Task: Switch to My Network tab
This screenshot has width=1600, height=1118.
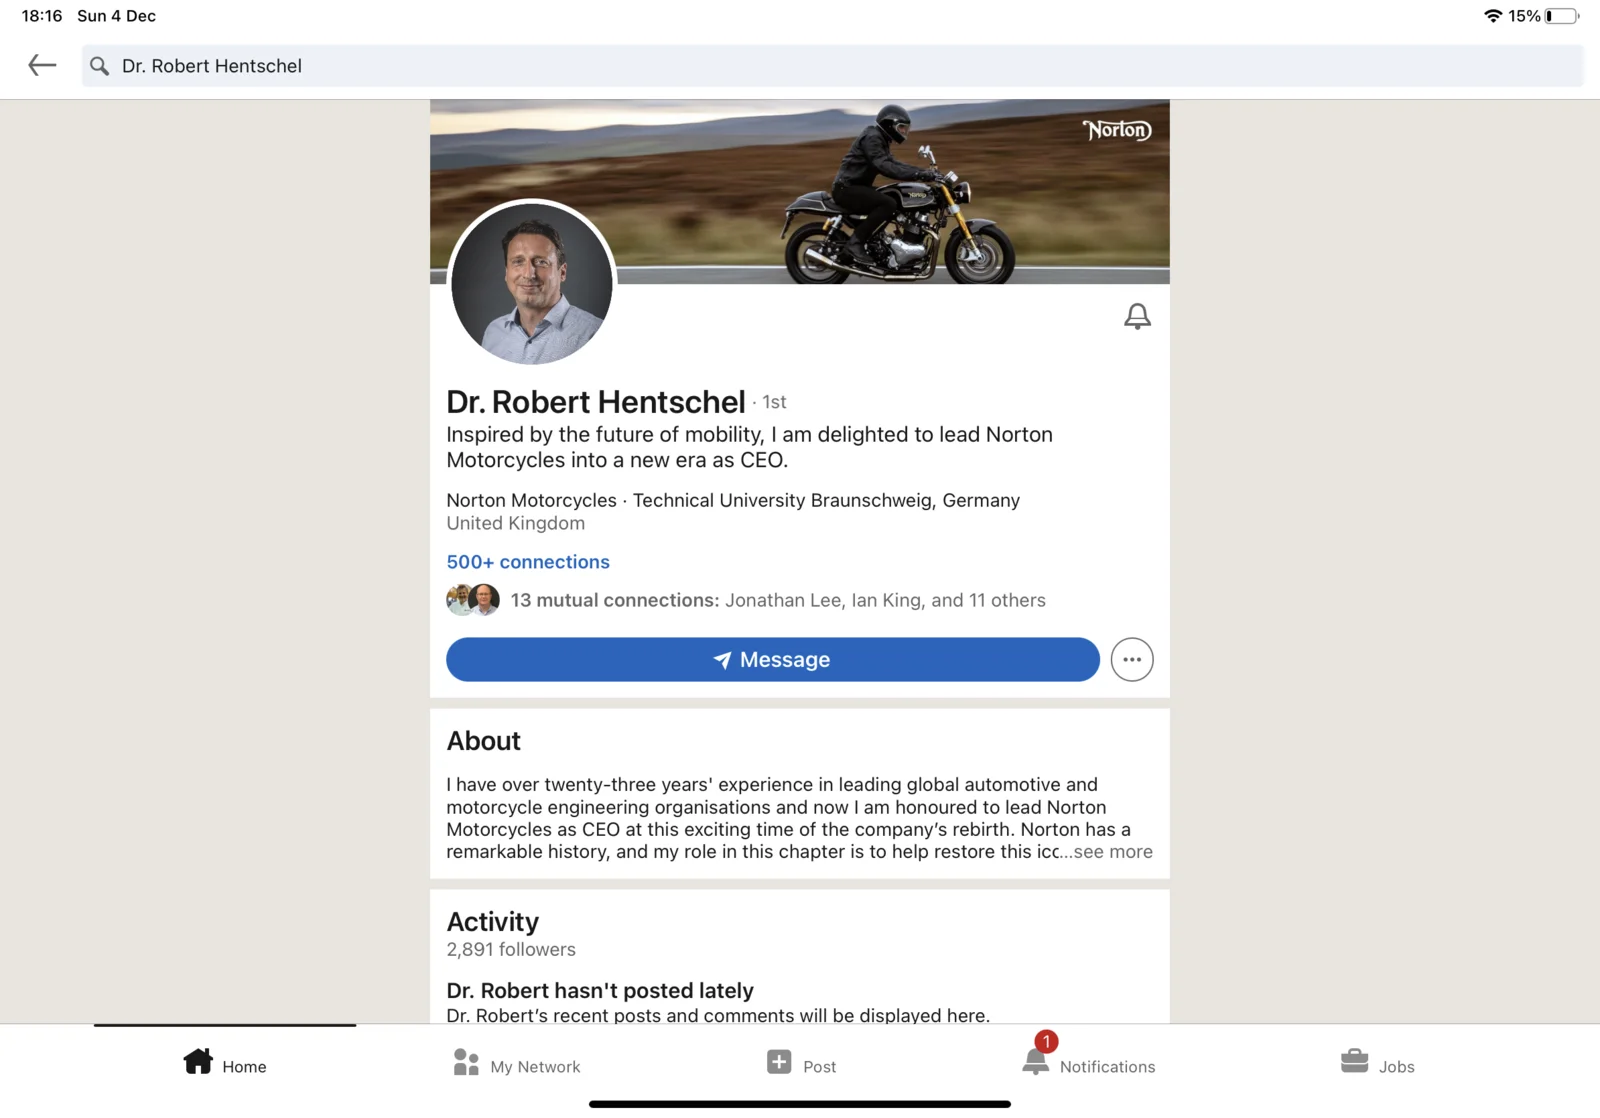Action: tap(517, 1065)
